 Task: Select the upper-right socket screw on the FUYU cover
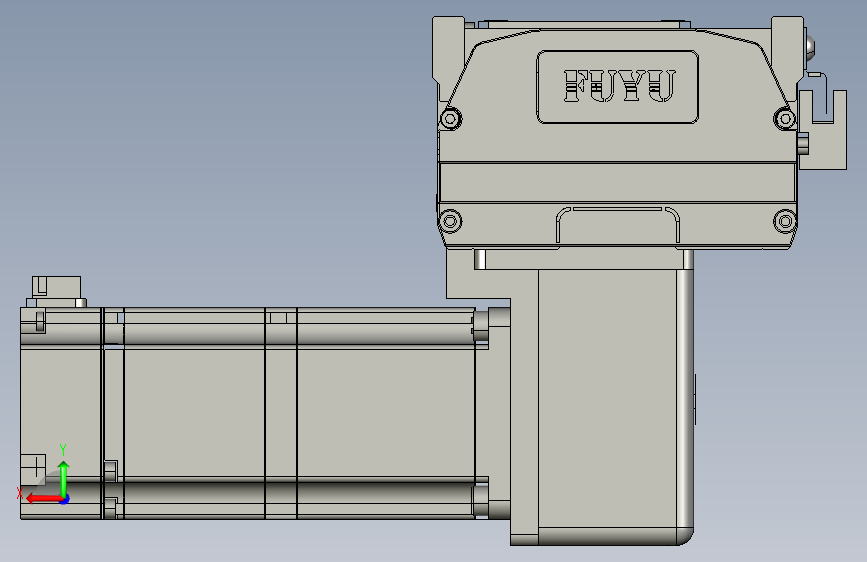pos(785,118)
